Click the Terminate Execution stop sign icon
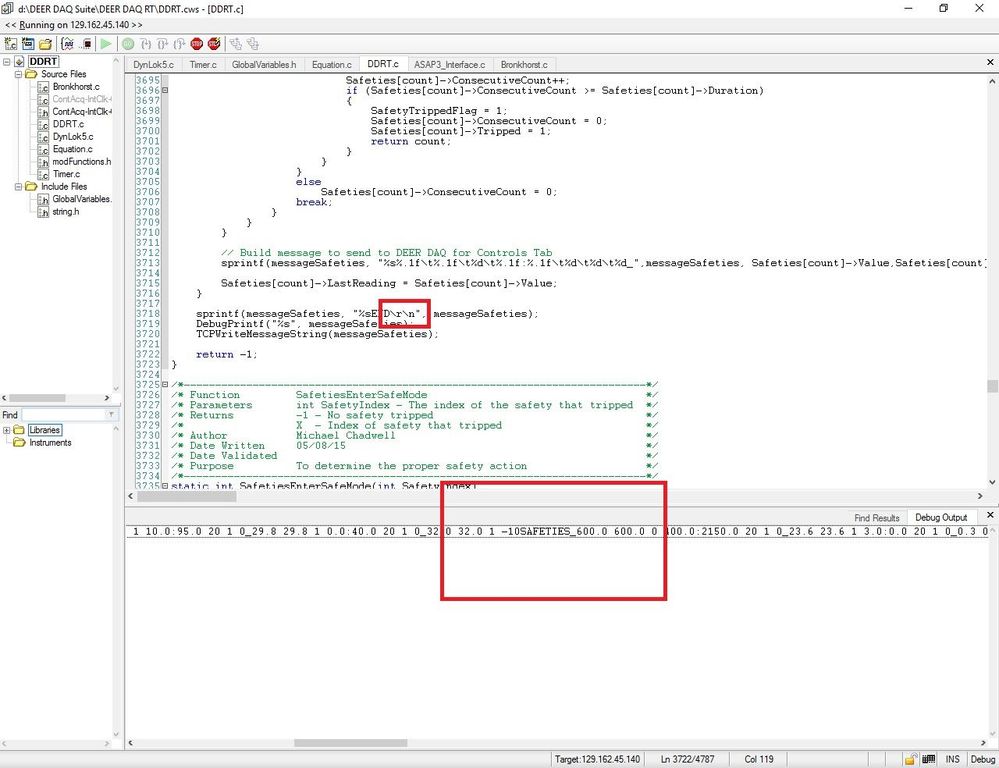 (197, 44)
